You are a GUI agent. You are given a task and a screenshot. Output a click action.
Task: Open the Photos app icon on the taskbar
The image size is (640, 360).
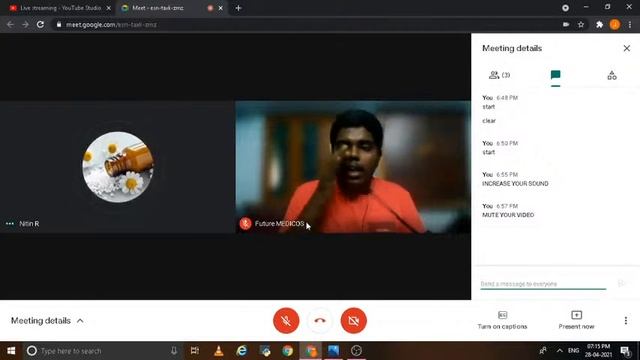pos(333,351)
